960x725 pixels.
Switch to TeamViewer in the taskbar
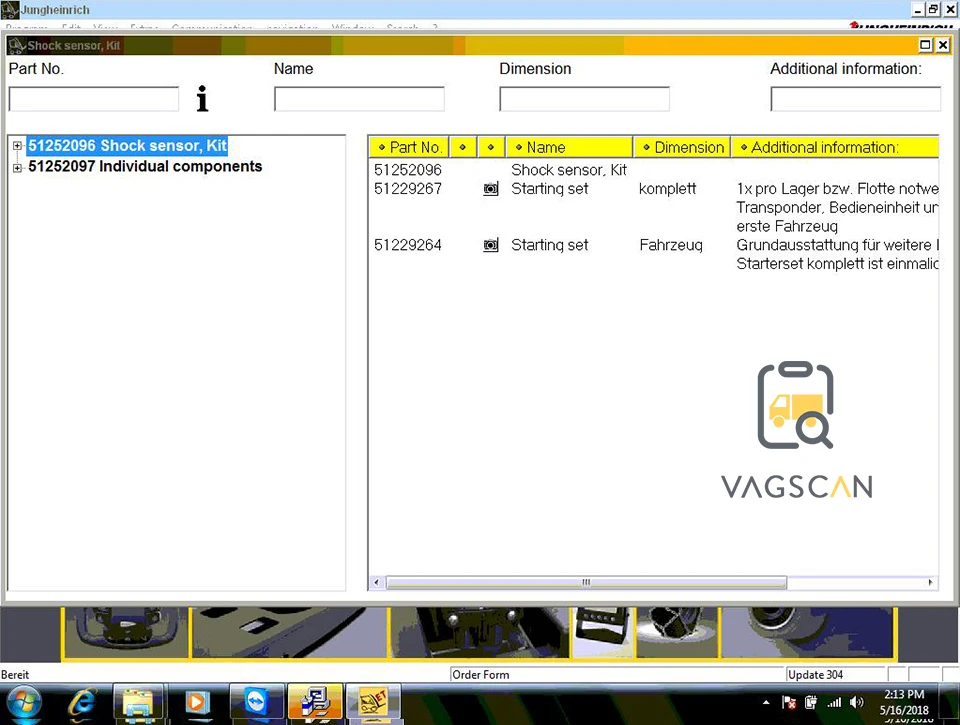point(257,702)
